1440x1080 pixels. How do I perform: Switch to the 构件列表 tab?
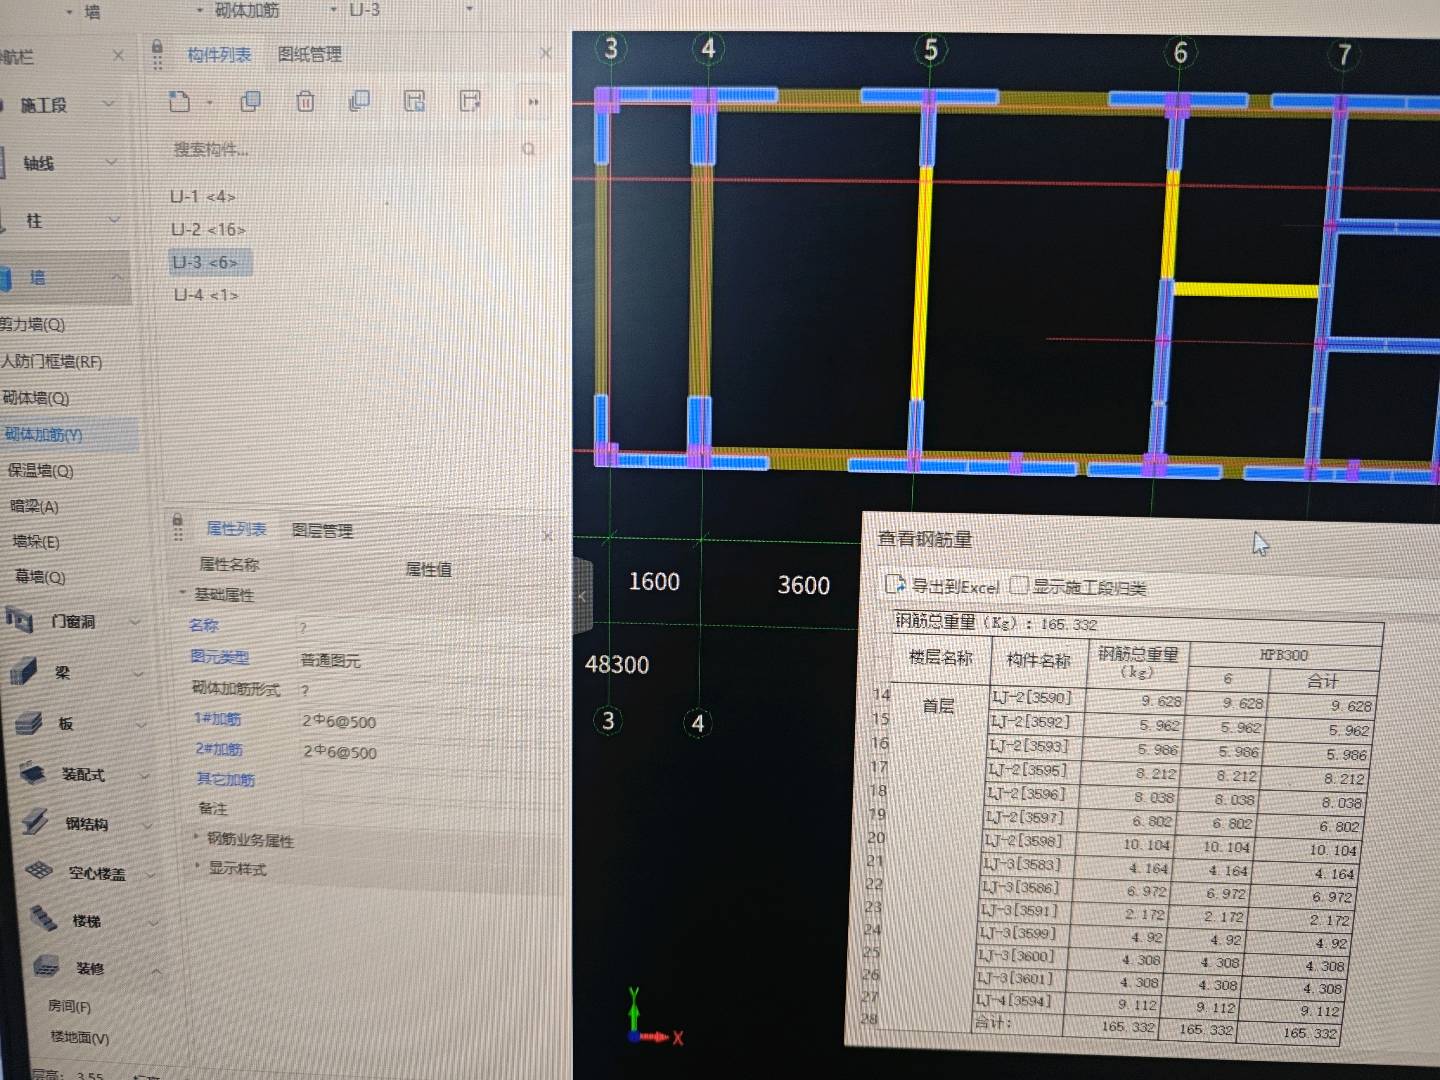(x=219, y=55)
